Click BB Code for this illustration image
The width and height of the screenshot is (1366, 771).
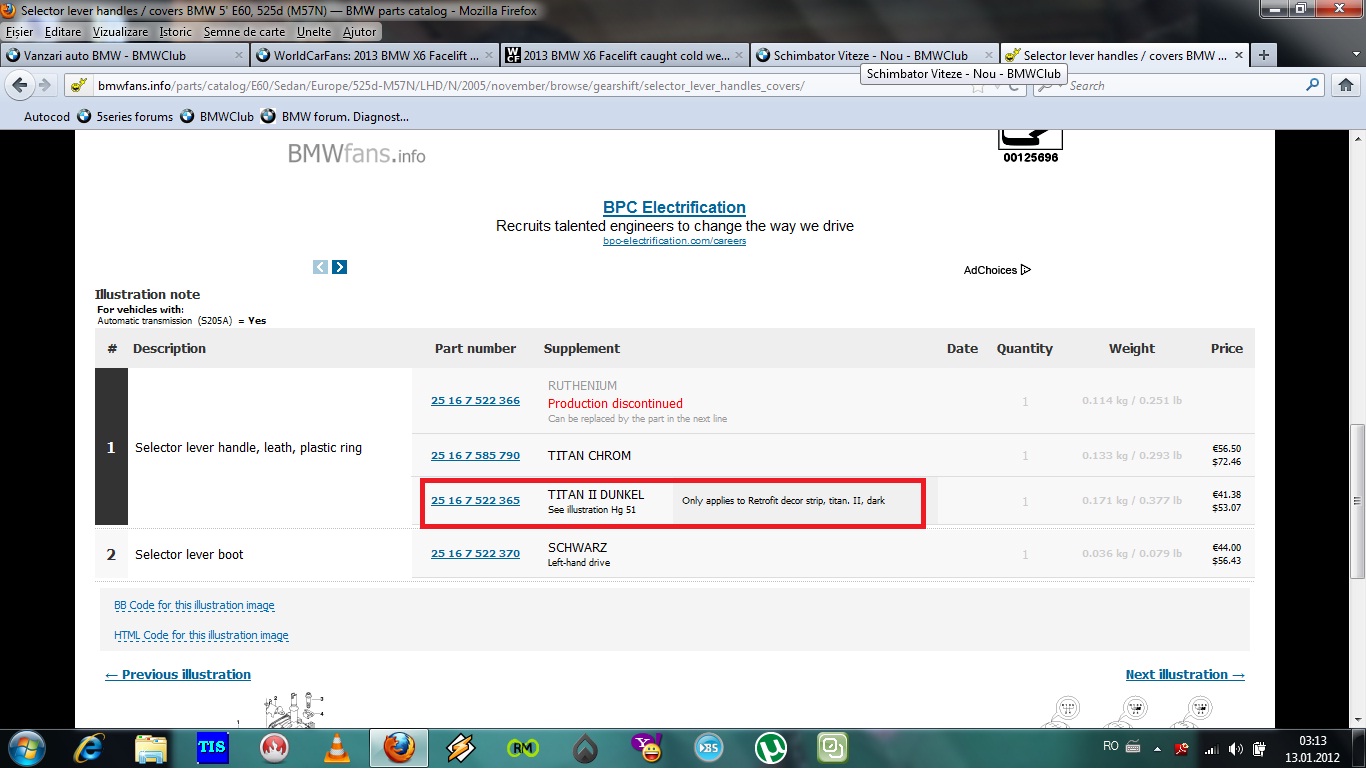pyautogui.click(x=194, y=606)
